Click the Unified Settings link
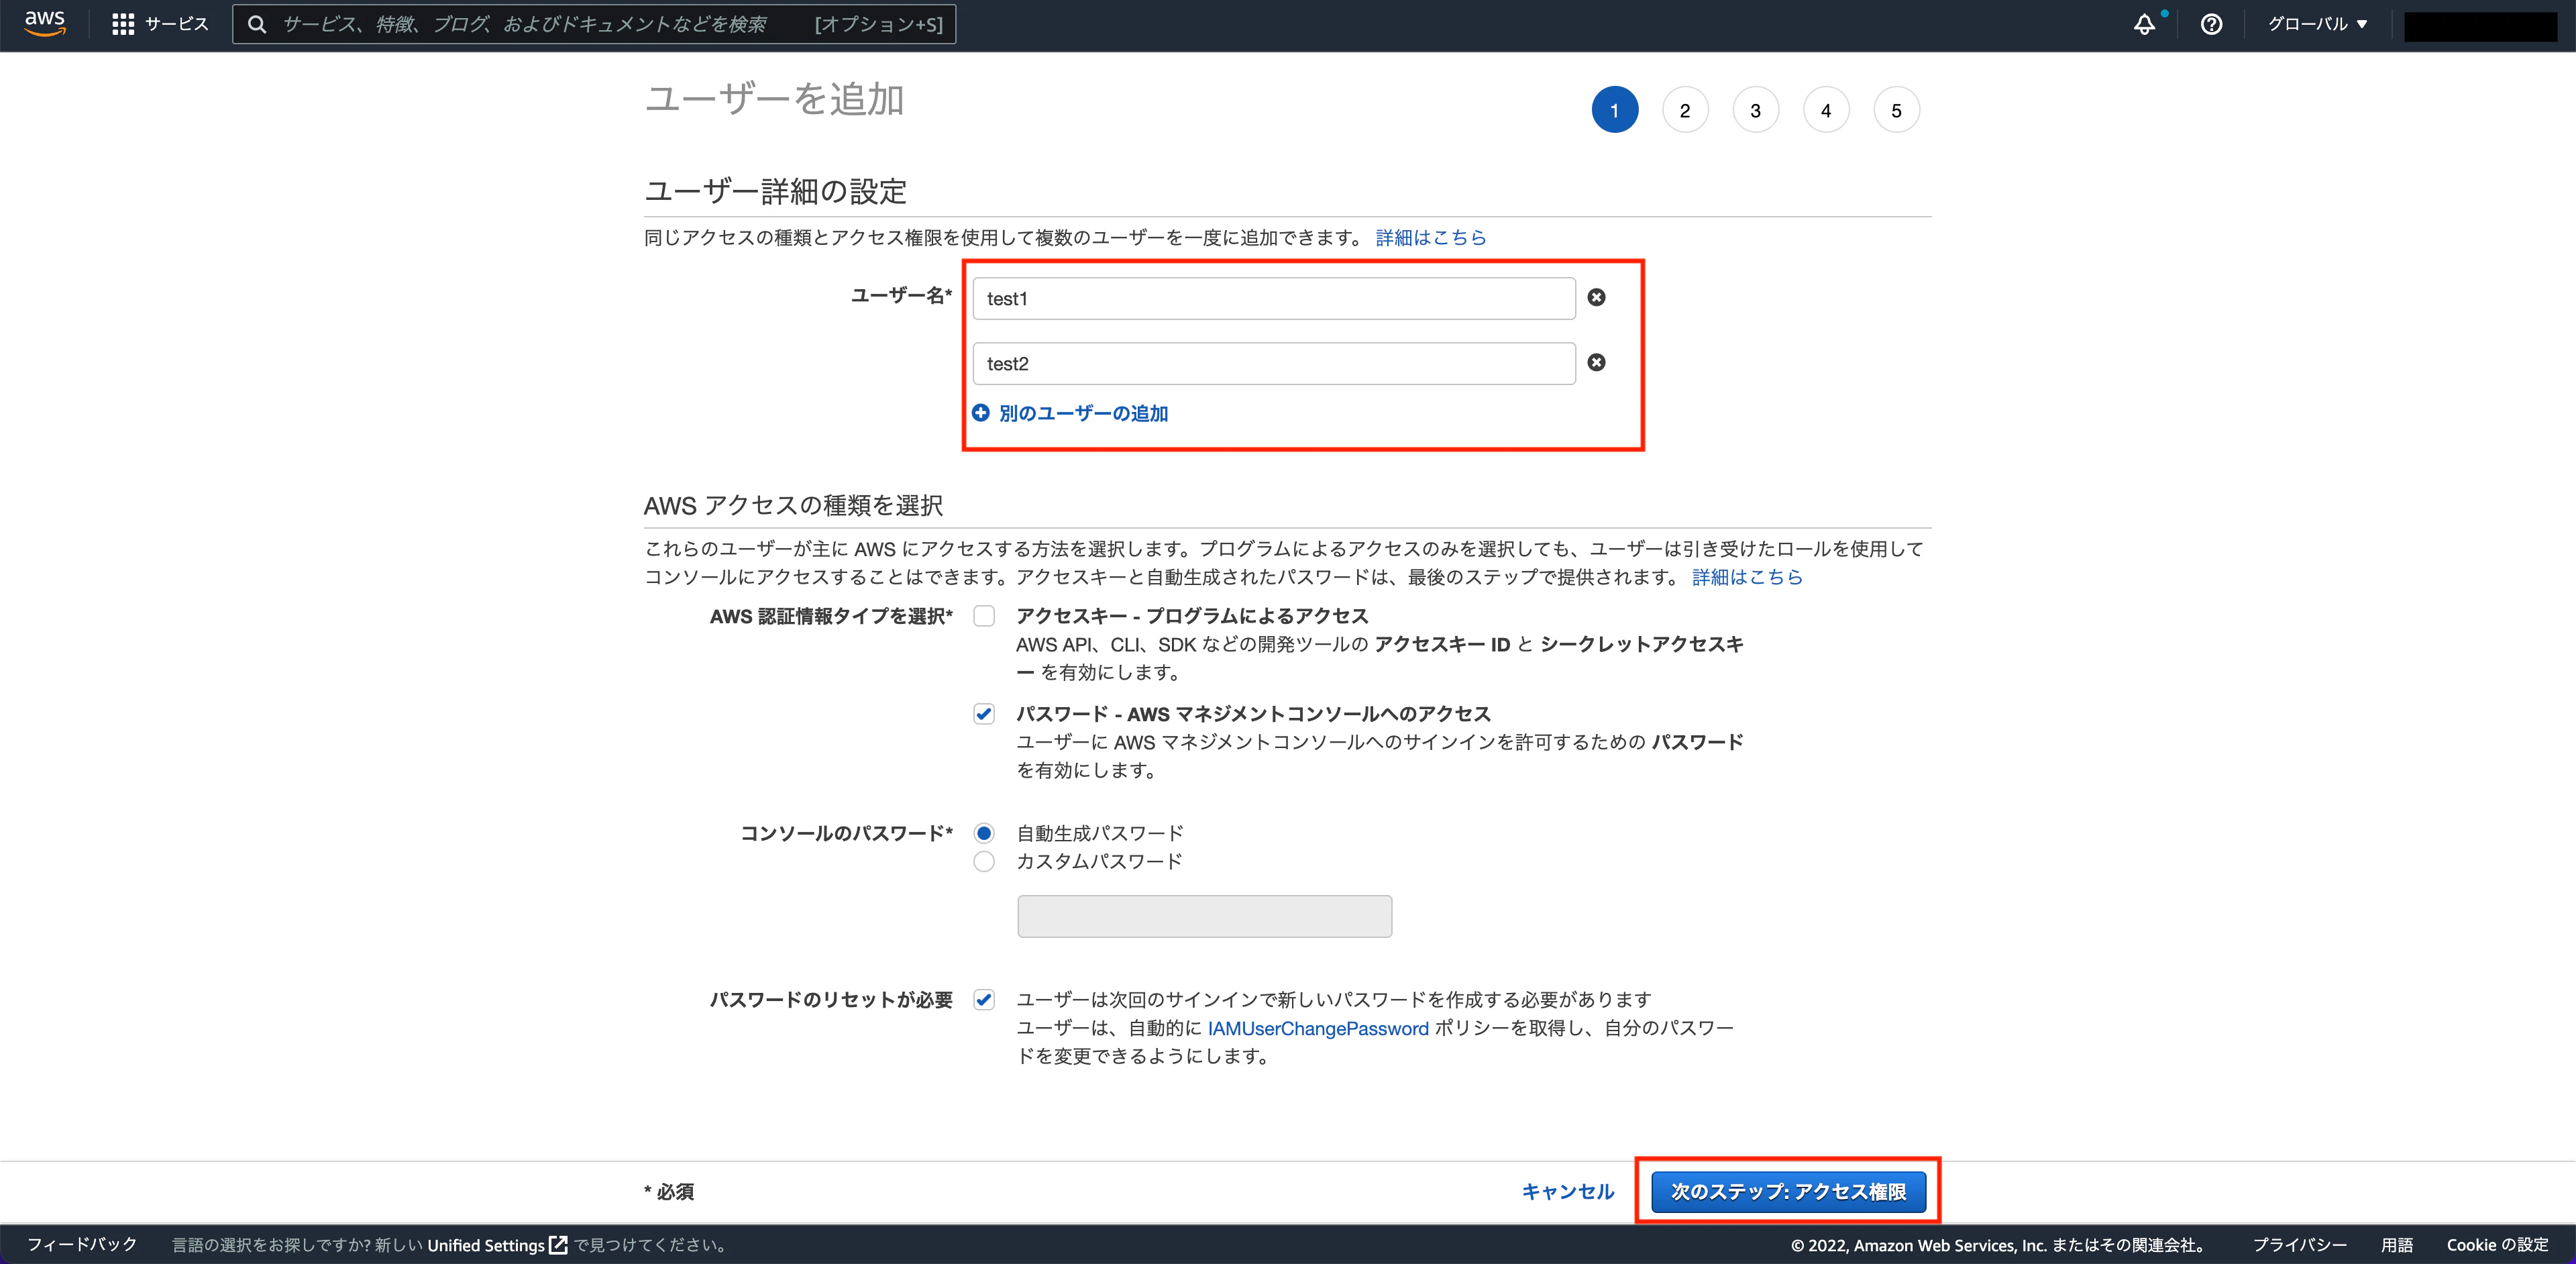 tap(486, 1245)
